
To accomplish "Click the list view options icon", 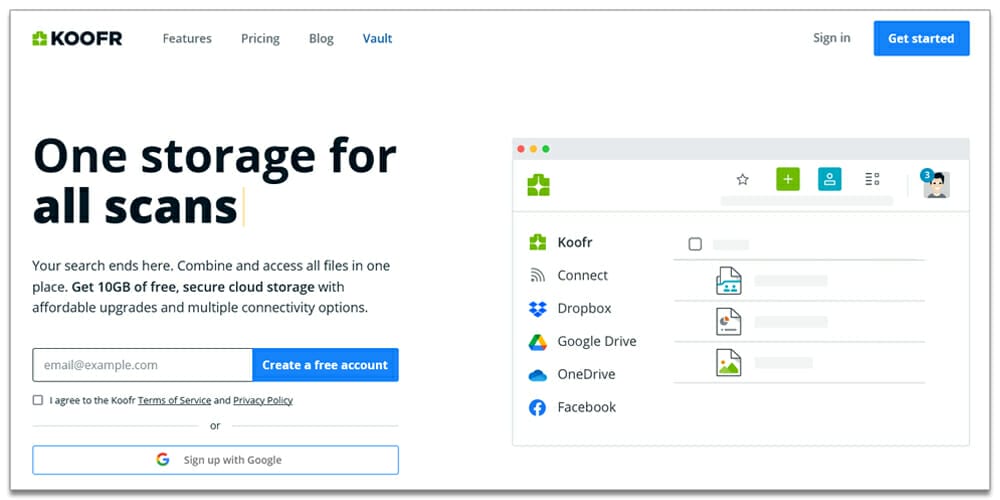I will 872,179.
